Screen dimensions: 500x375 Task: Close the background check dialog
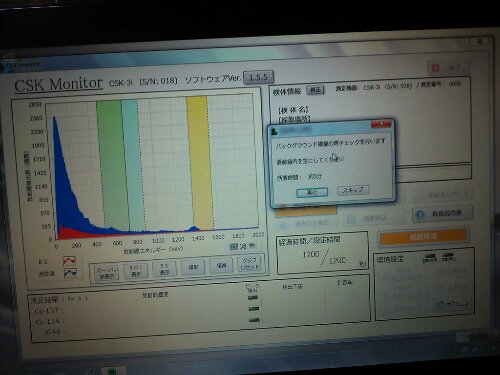[381, 124]
